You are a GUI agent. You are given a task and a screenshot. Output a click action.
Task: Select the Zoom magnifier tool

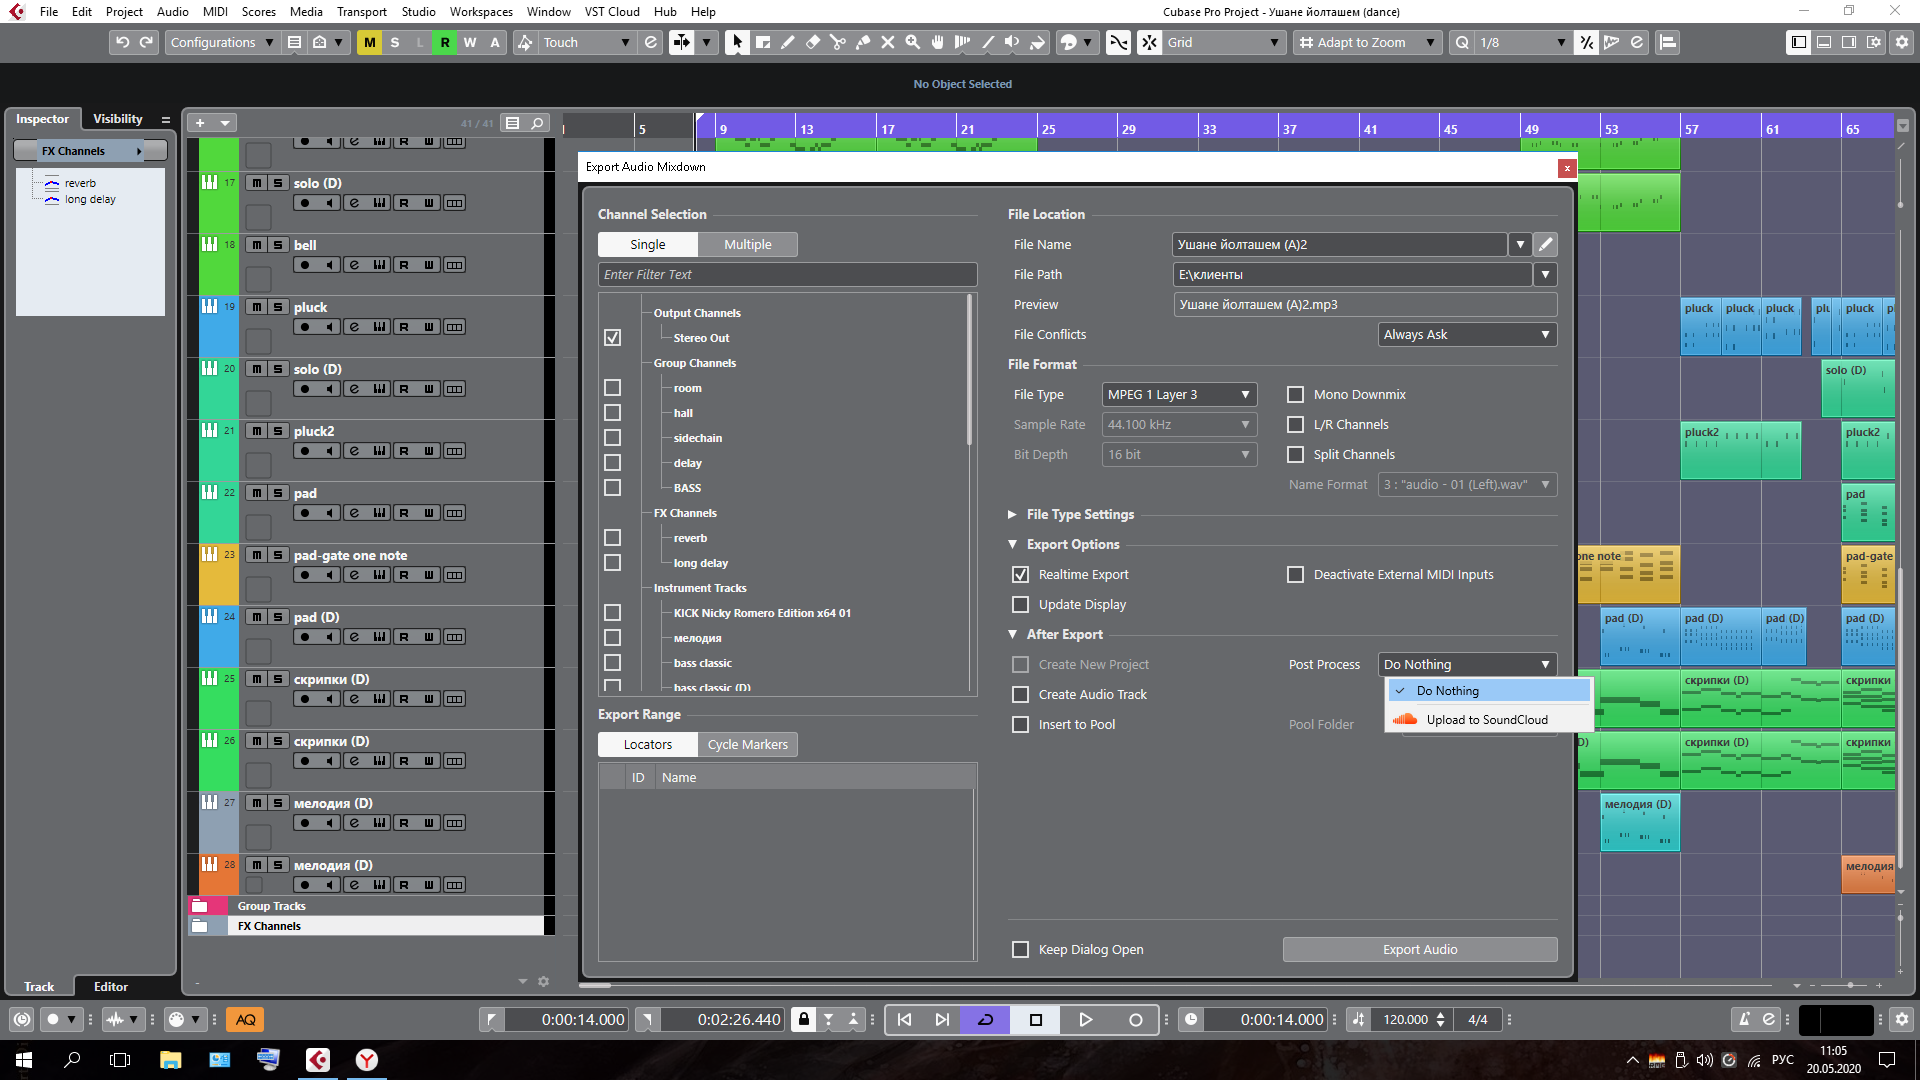pos(912,42)
